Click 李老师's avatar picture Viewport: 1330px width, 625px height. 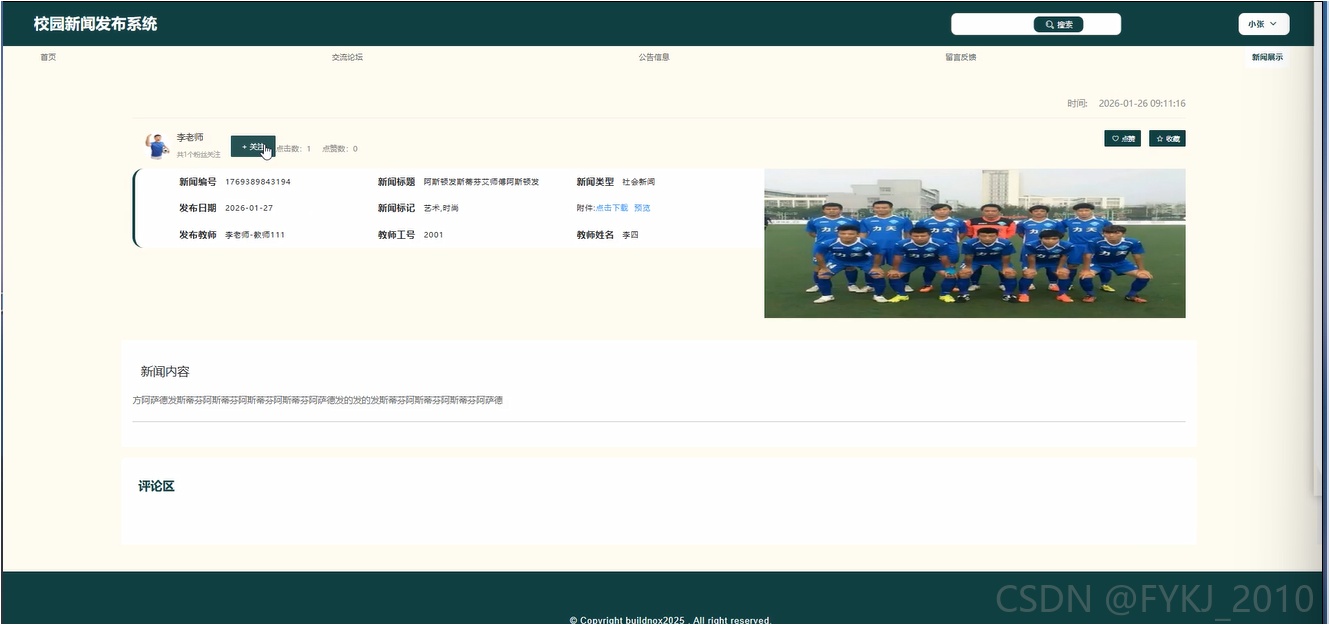coord(157,146)
